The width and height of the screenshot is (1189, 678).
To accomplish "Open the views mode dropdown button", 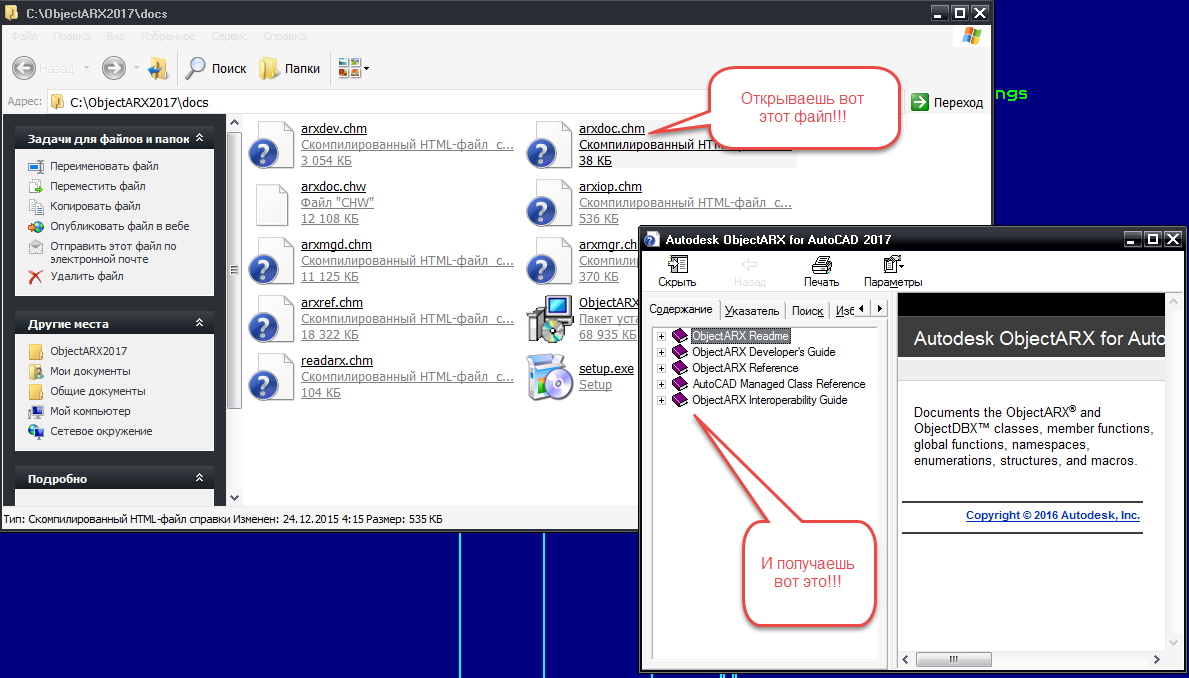I will click(x=354, y=68).
